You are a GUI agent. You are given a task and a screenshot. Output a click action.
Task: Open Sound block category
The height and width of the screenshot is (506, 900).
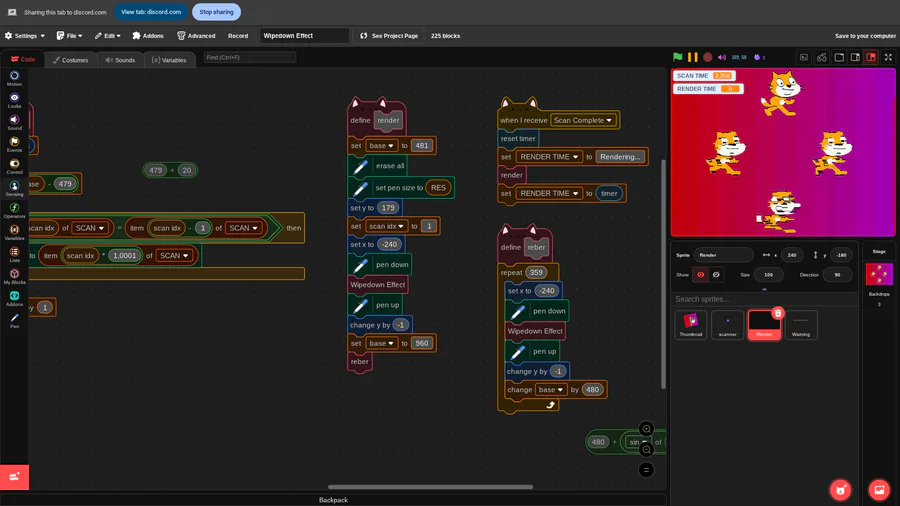pos(14,122)
